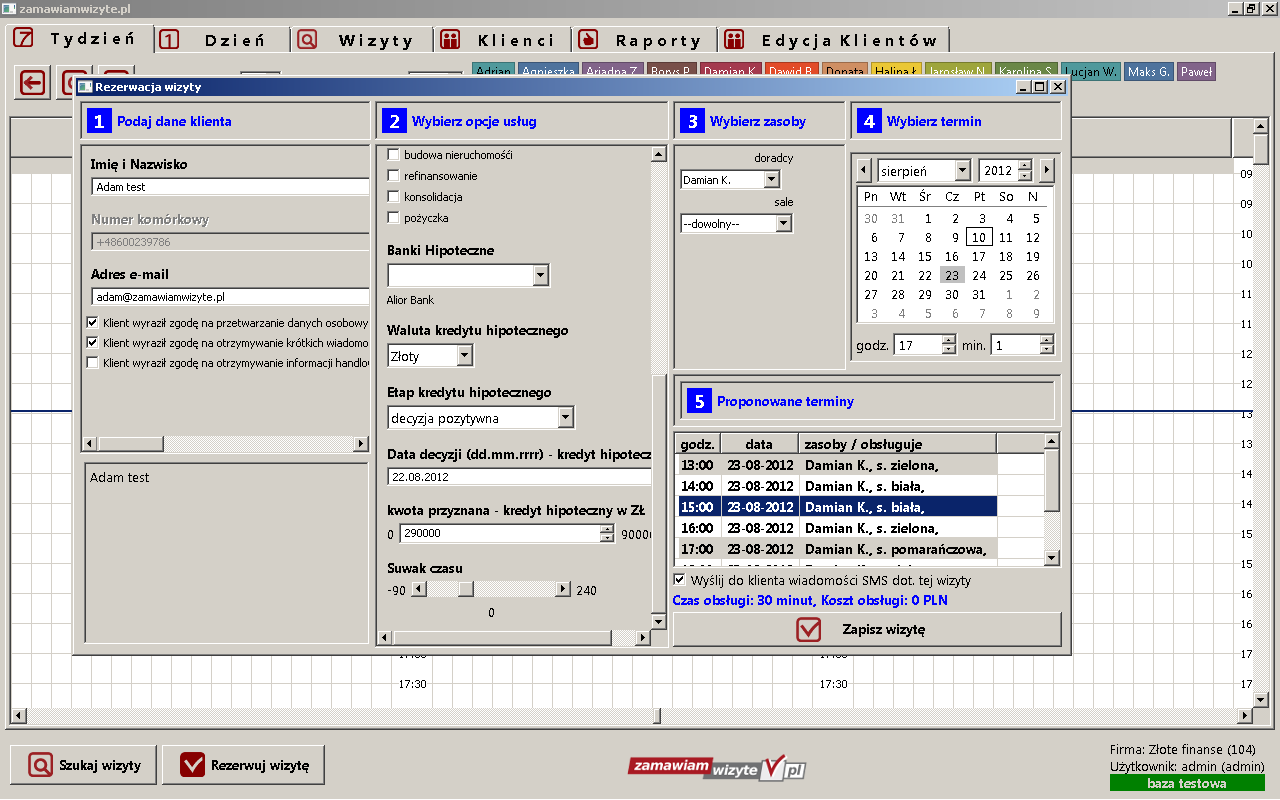Screen dimensions: 1280x800
Task: Click right arrow of Suwak czasu slider
Action: click(x=563, y=590)
